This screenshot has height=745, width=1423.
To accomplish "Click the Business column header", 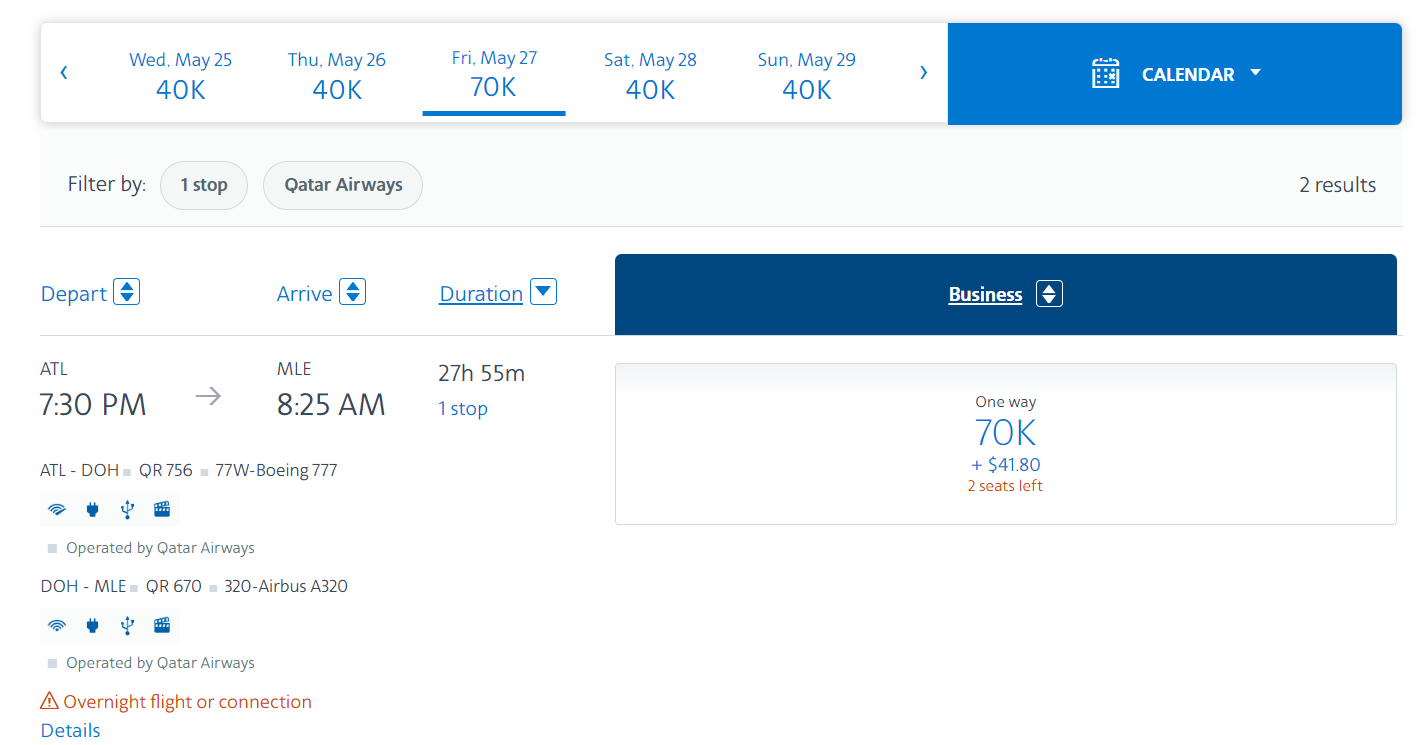I will point(985,294).
